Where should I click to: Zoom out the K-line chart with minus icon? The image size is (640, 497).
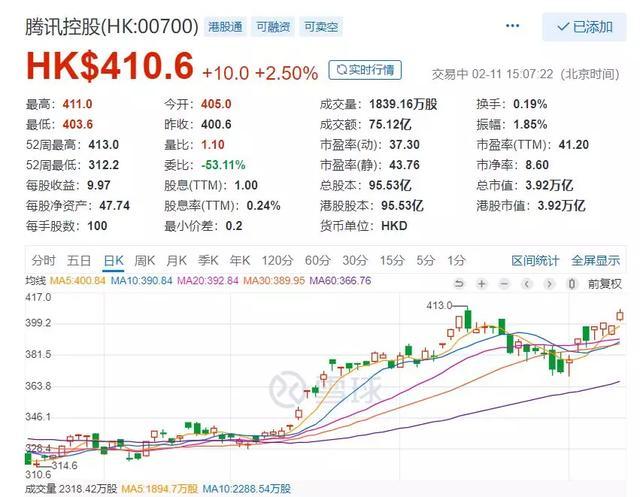tap(504, 284)
